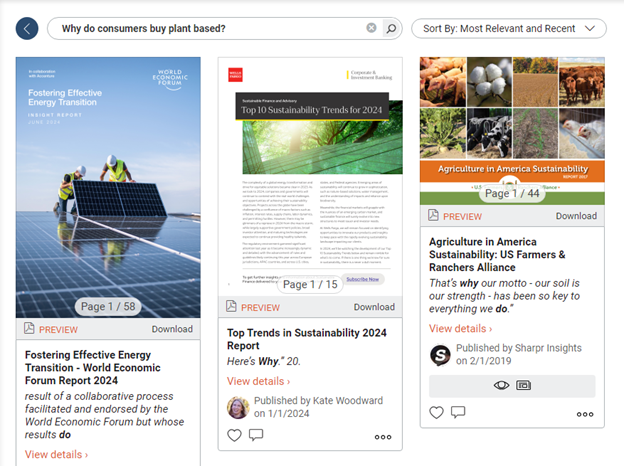
Task: Download the Agriculture in America report
Action: (576, 216)
